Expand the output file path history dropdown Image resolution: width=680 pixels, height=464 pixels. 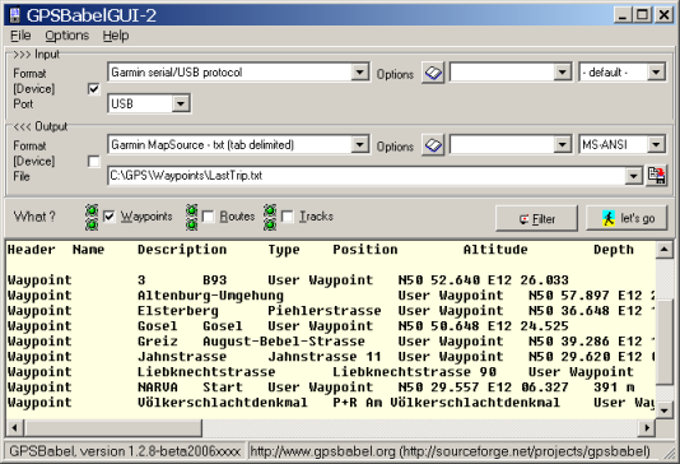(x=634, y=176)
